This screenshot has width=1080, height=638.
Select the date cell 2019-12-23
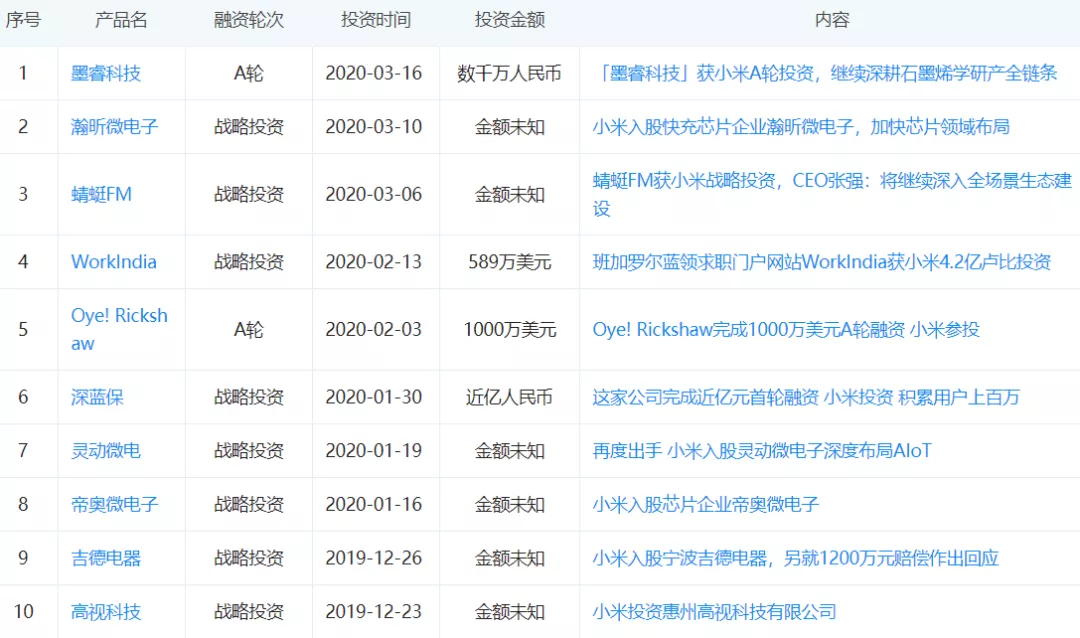374,612
